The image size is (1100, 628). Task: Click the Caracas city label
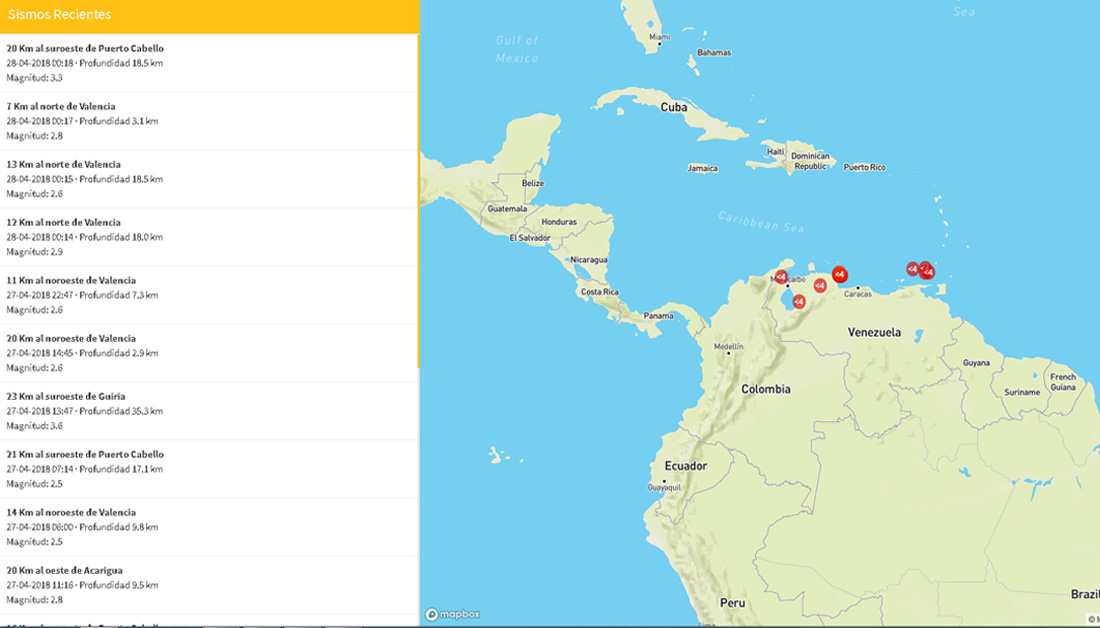(857, 295)
